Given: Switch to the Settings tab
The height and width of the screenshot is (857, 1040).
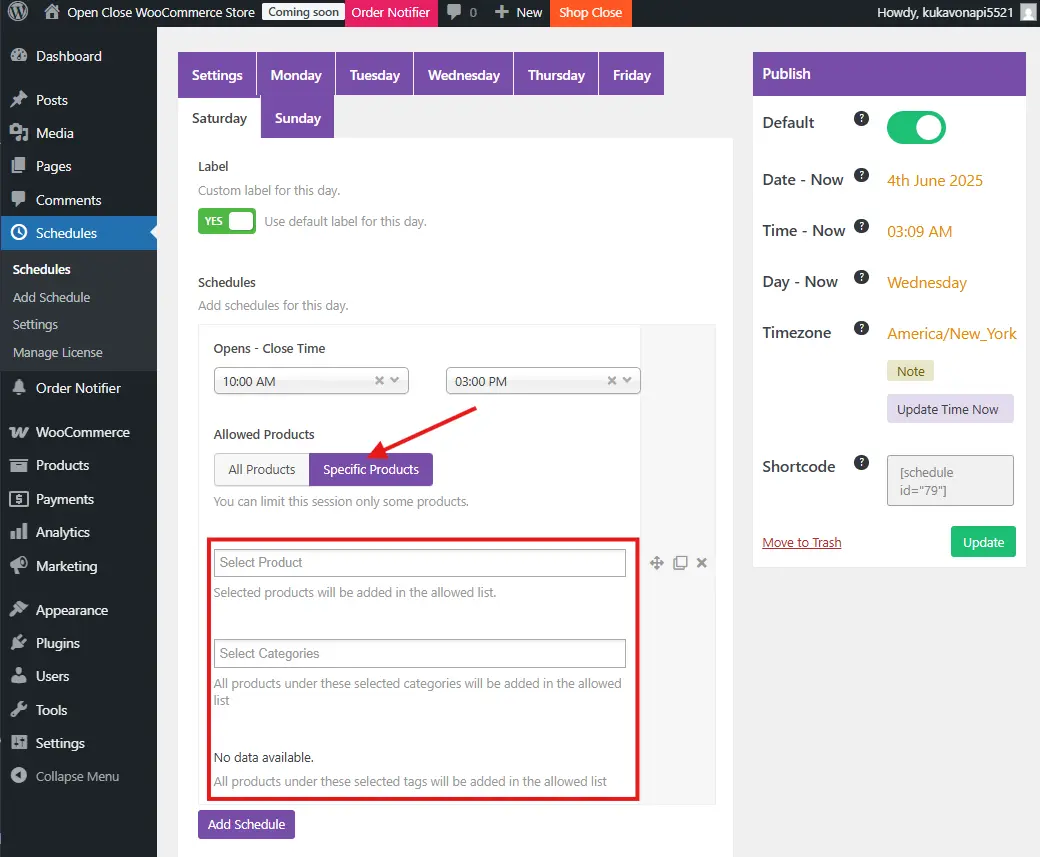Looking at the screenshot, I should click(217, 74).
